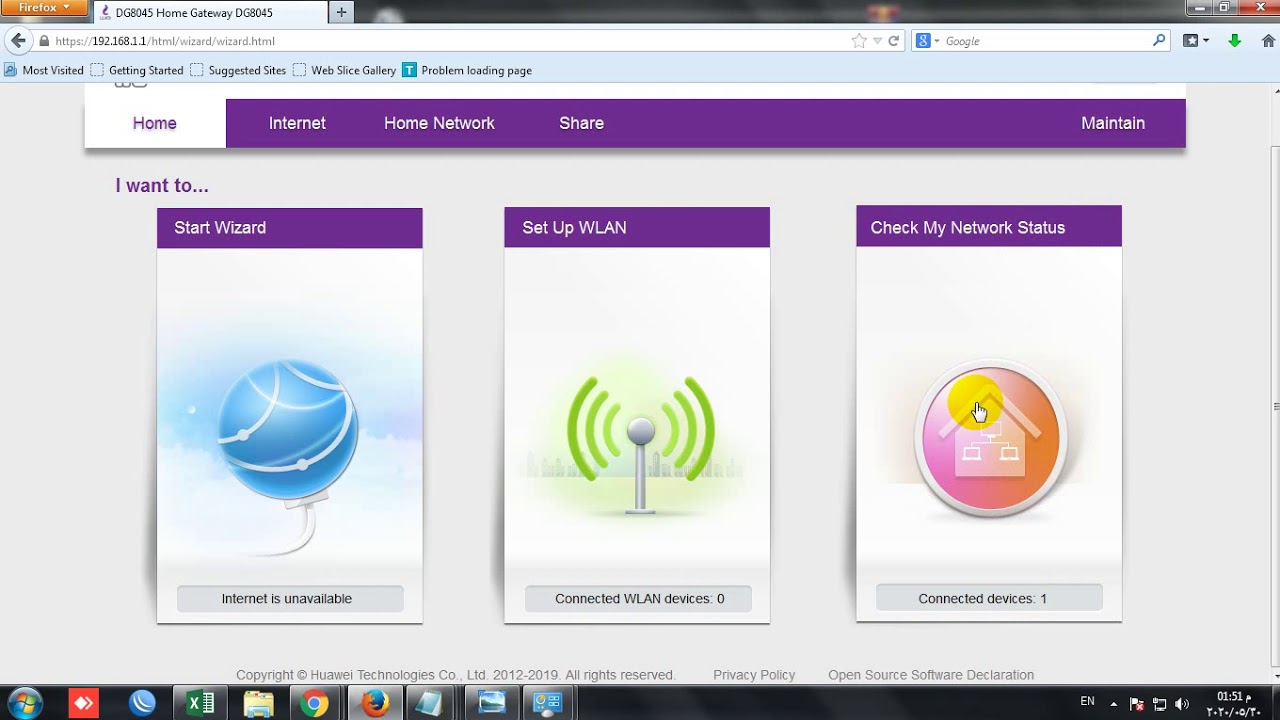1280x720 pixels.
Task: Open the blue circular taskbar app icon
Action: point(143,703)
